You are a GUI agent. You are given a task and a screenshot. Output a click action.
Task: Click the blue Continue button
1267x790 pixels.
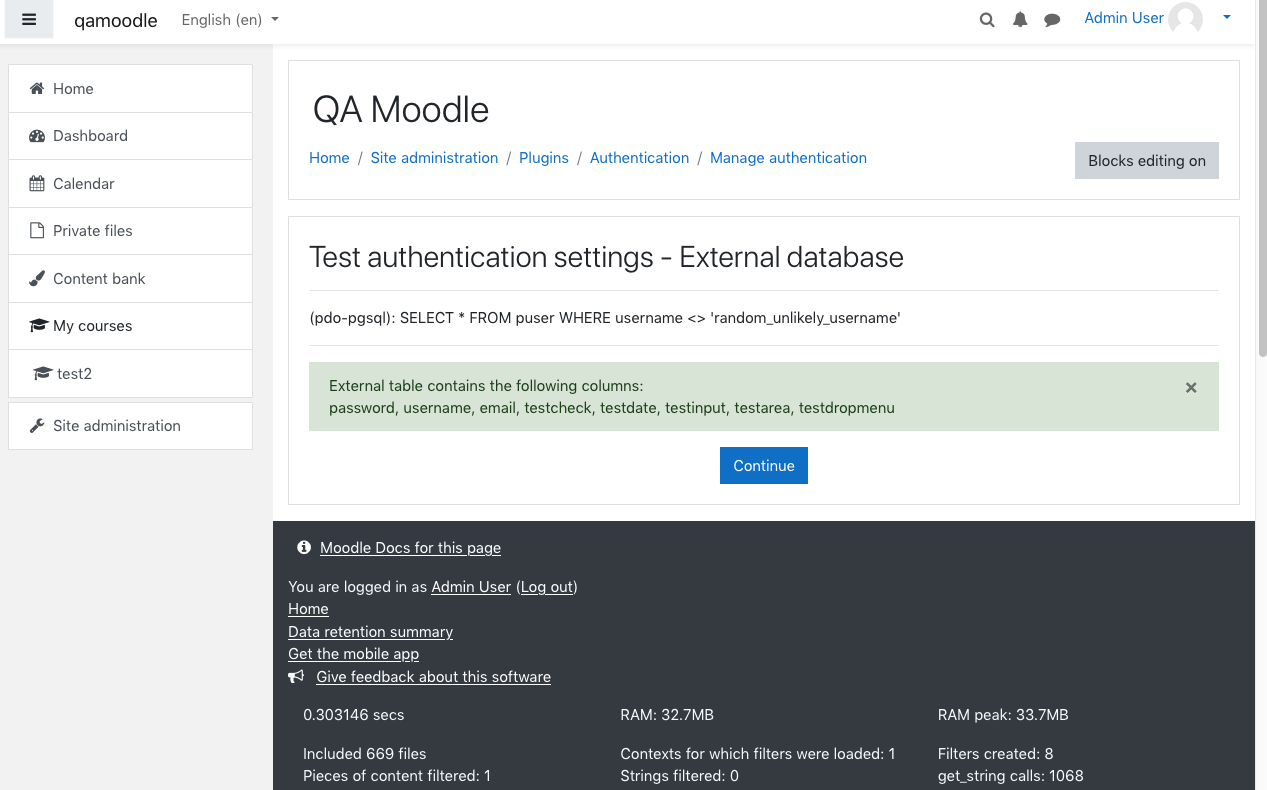(764, 466)
